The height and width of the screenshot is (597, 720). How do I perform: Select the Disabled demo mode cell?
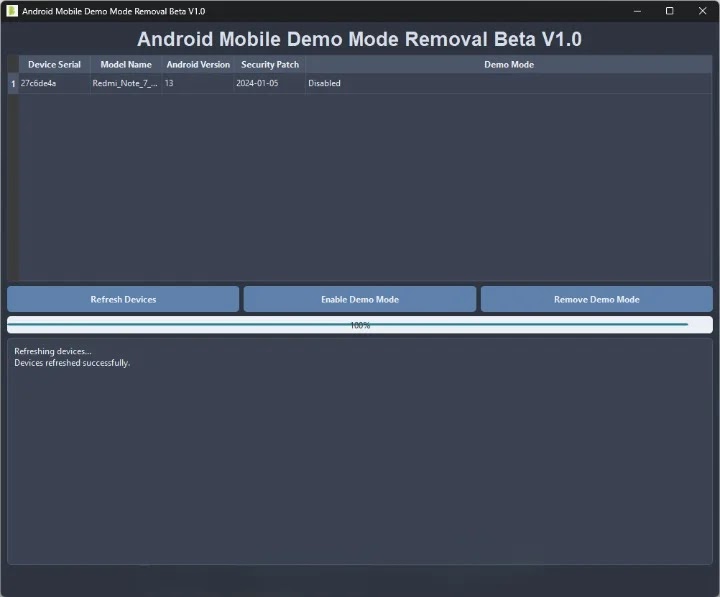click(x=509, y=84)
